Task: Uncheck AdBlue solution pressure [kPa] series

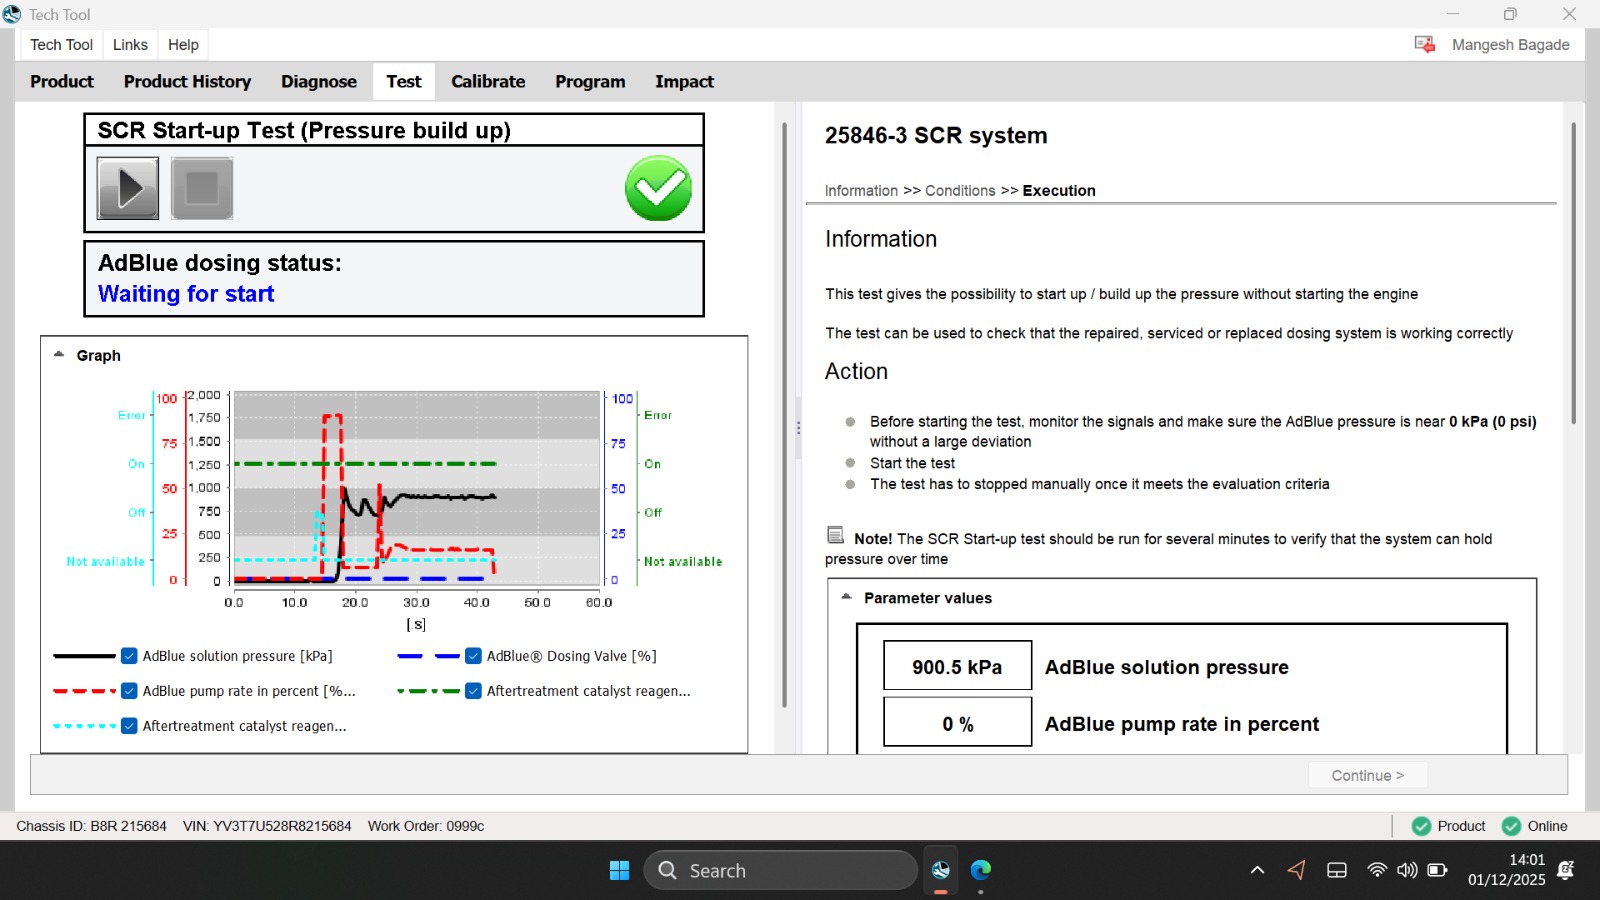Action: 129,656
